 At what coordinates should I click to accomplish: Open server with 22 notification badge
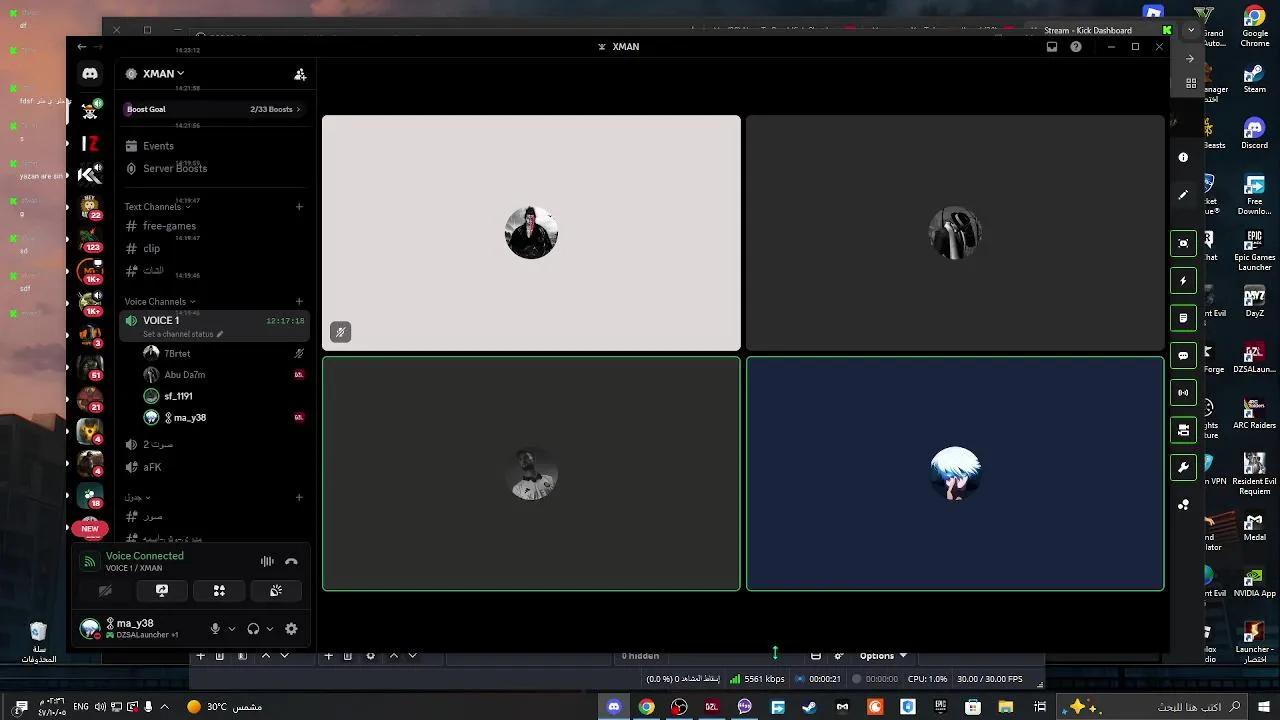tap(91, 207)
